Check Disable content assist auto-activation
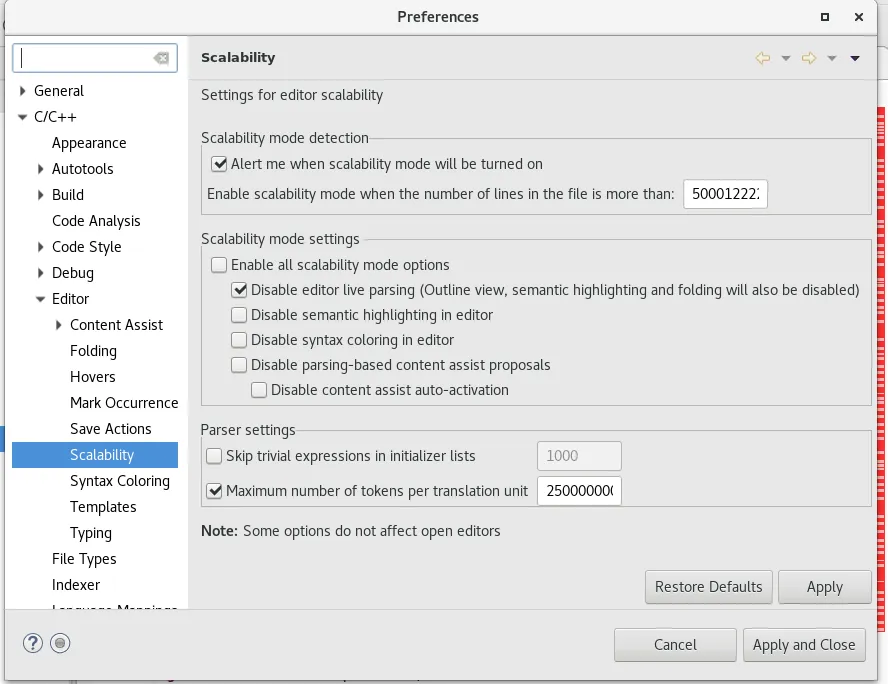The height and width of the screenshot is (684, 888). point(259,390)
